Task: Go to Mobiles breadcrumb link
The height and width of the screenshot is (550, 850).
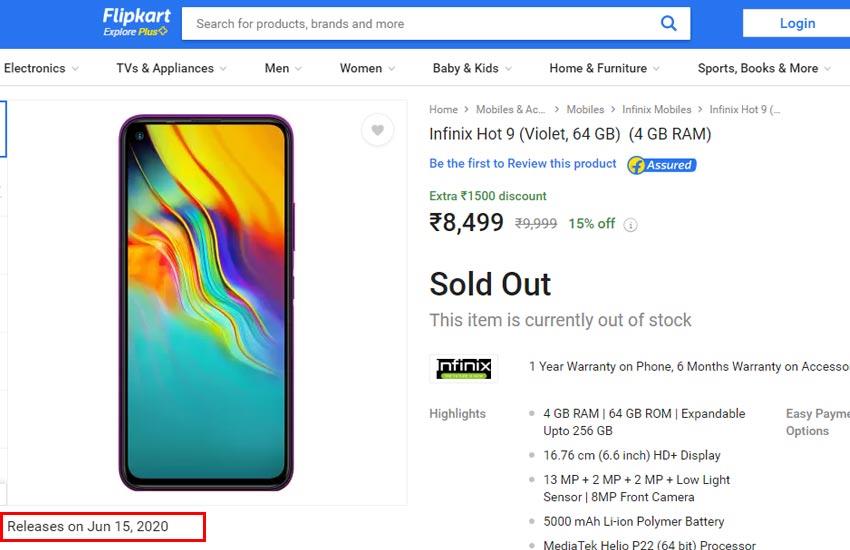Action: pos(585,109)
